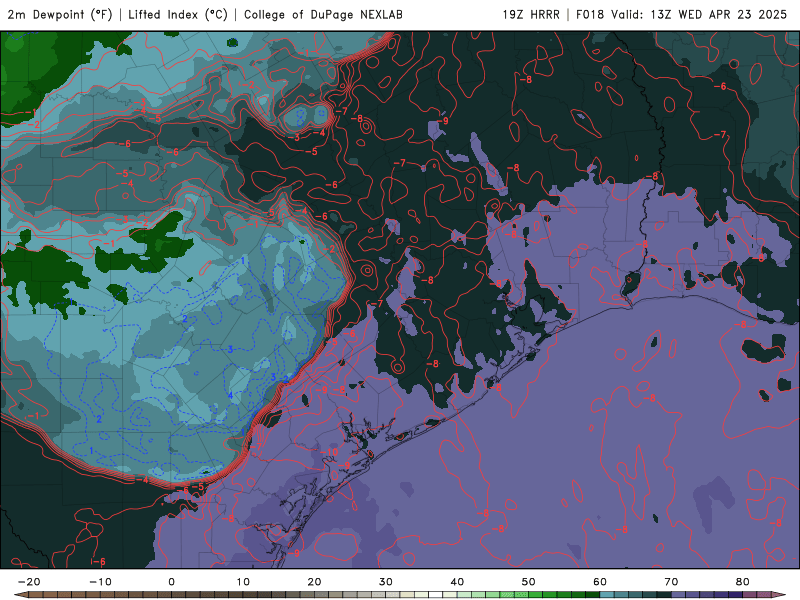The image size is (800, 600).
Task: Click the right arrow end of the color bar
Action: click(779, 595)
